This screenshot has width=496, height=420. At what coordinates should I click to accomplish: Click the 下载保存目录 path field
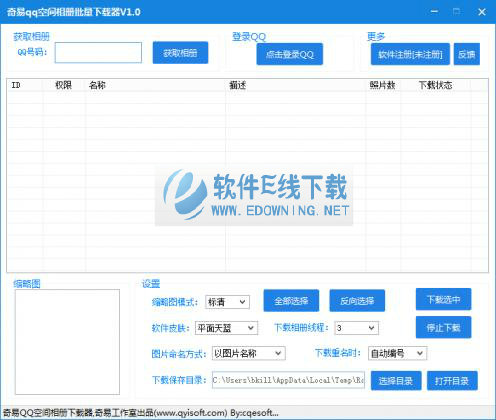point(288,380)
